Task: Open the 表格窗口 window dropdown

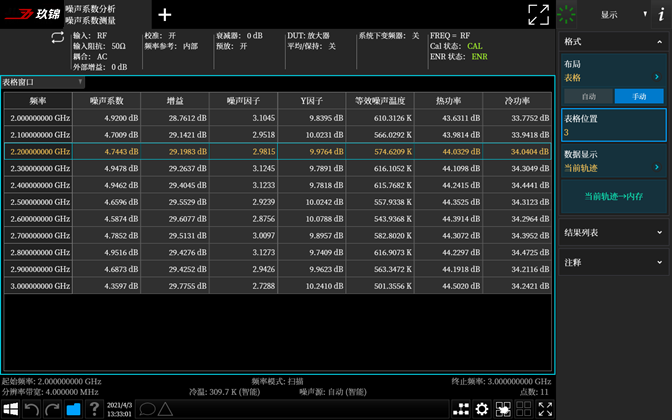Action: (x=42, y=82)
